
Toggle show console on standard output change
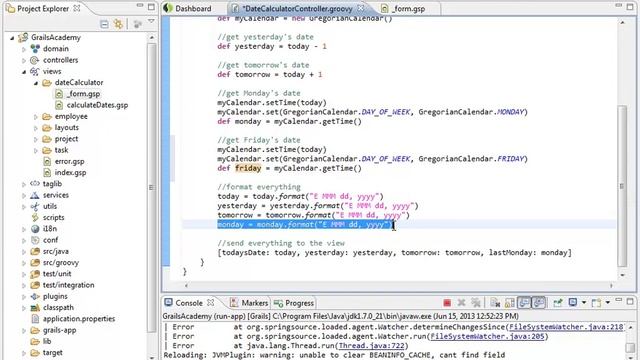click(x=524, y=302)
